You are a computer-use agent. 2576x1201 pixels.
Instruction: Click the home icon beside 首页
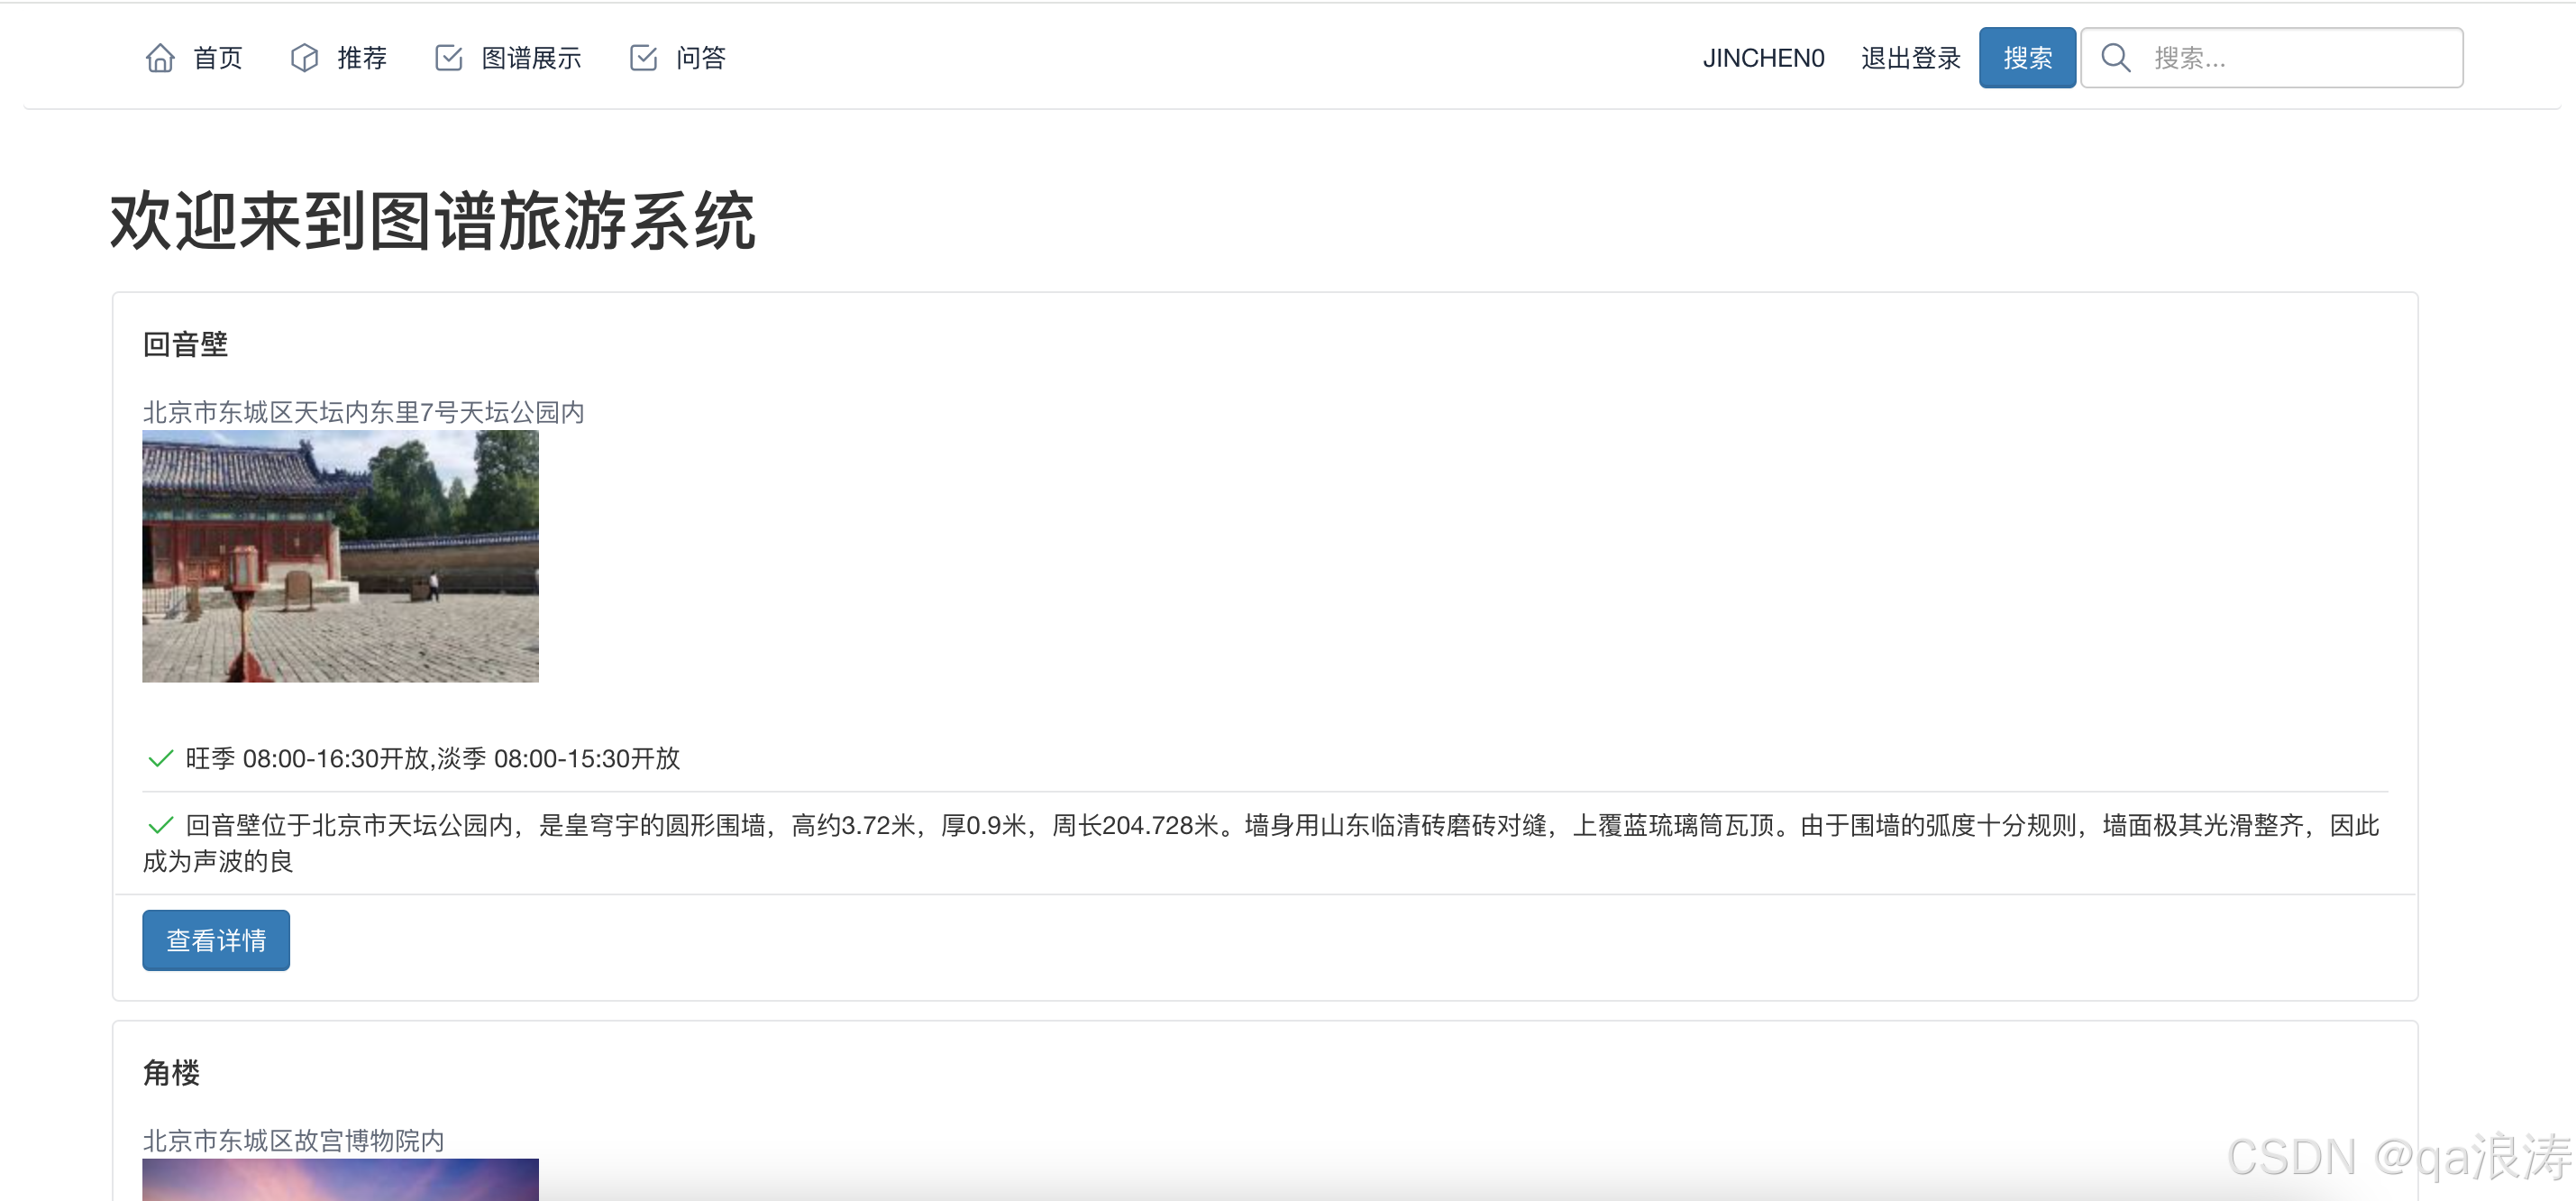(160, 58)
